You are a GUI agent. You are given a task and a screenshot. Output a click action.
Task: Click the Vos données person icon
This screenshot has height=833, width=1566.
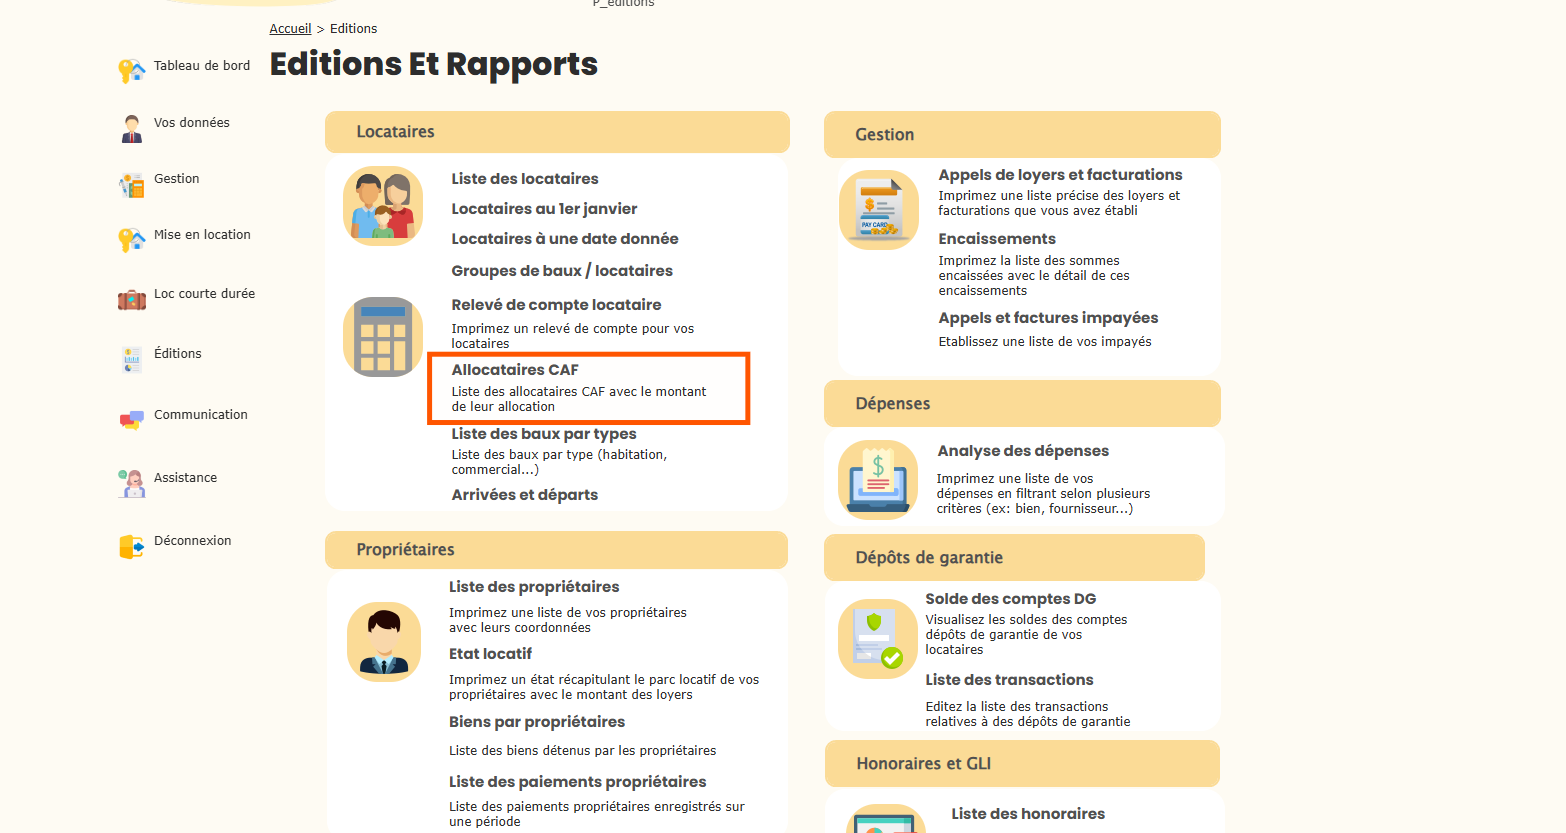131,128
